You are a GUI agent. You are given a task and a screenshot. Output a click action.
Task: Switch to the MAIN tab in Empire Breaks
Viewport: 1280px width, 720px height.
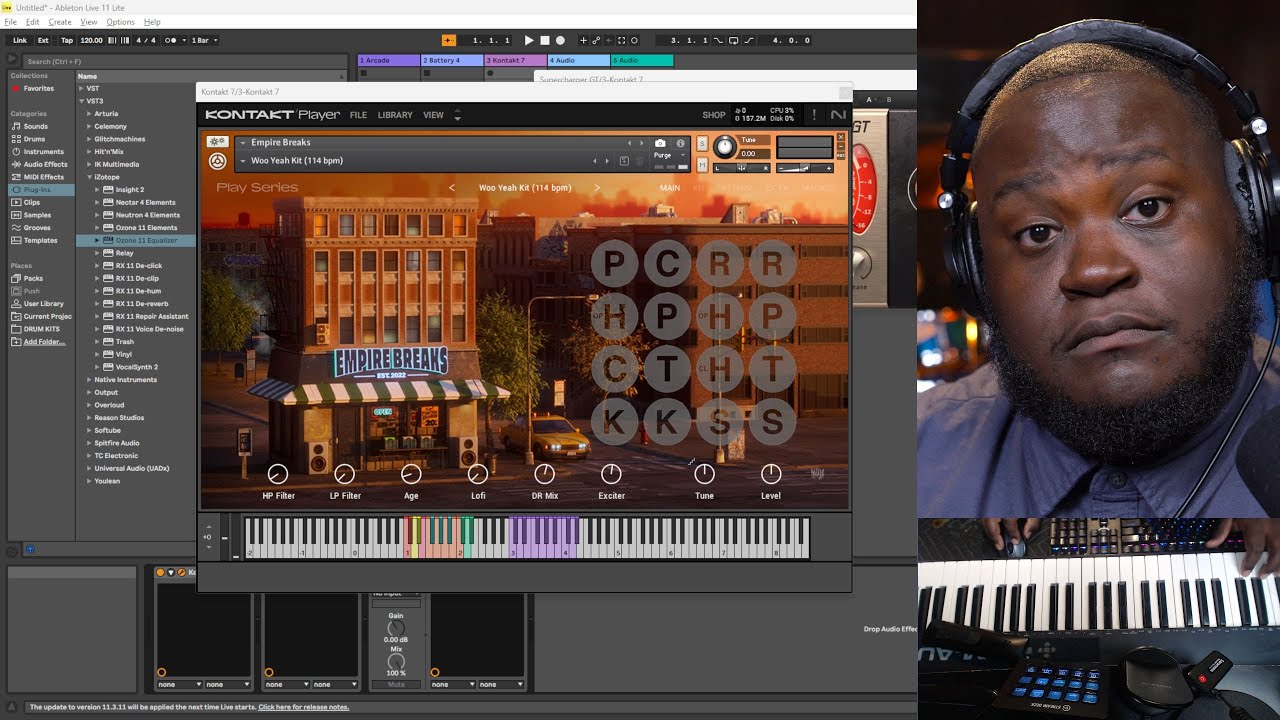(670, 188)
